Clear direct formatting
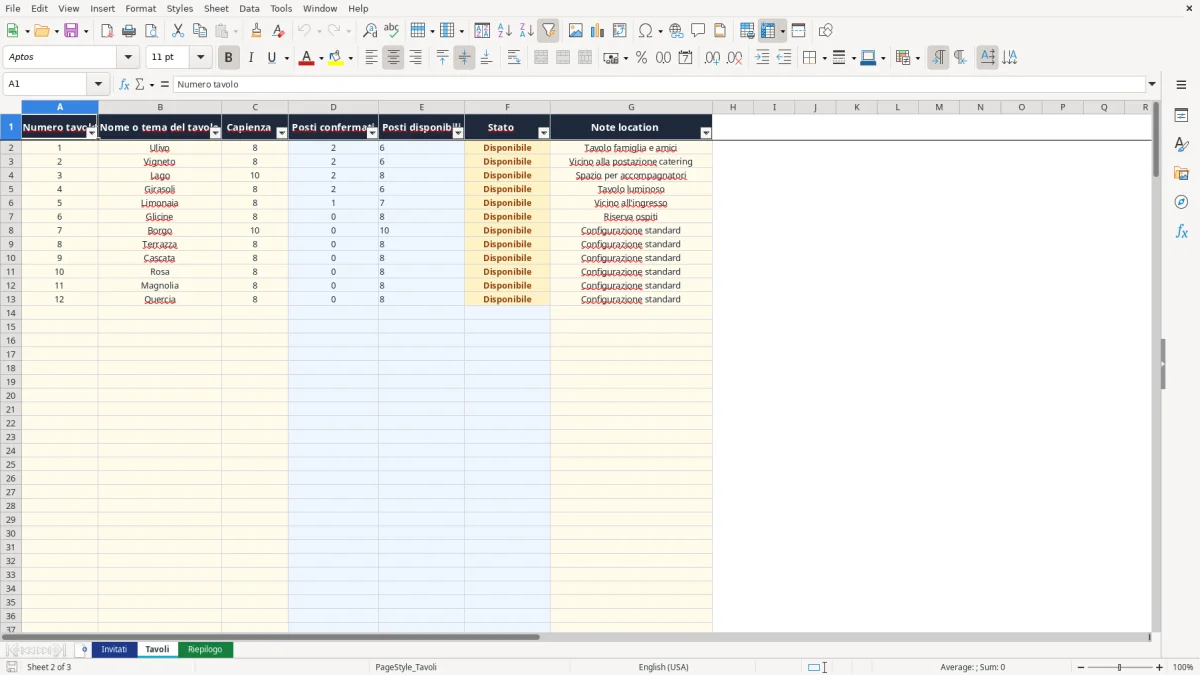The height and width of the screenshot is (675, 1200). point(279,31)
